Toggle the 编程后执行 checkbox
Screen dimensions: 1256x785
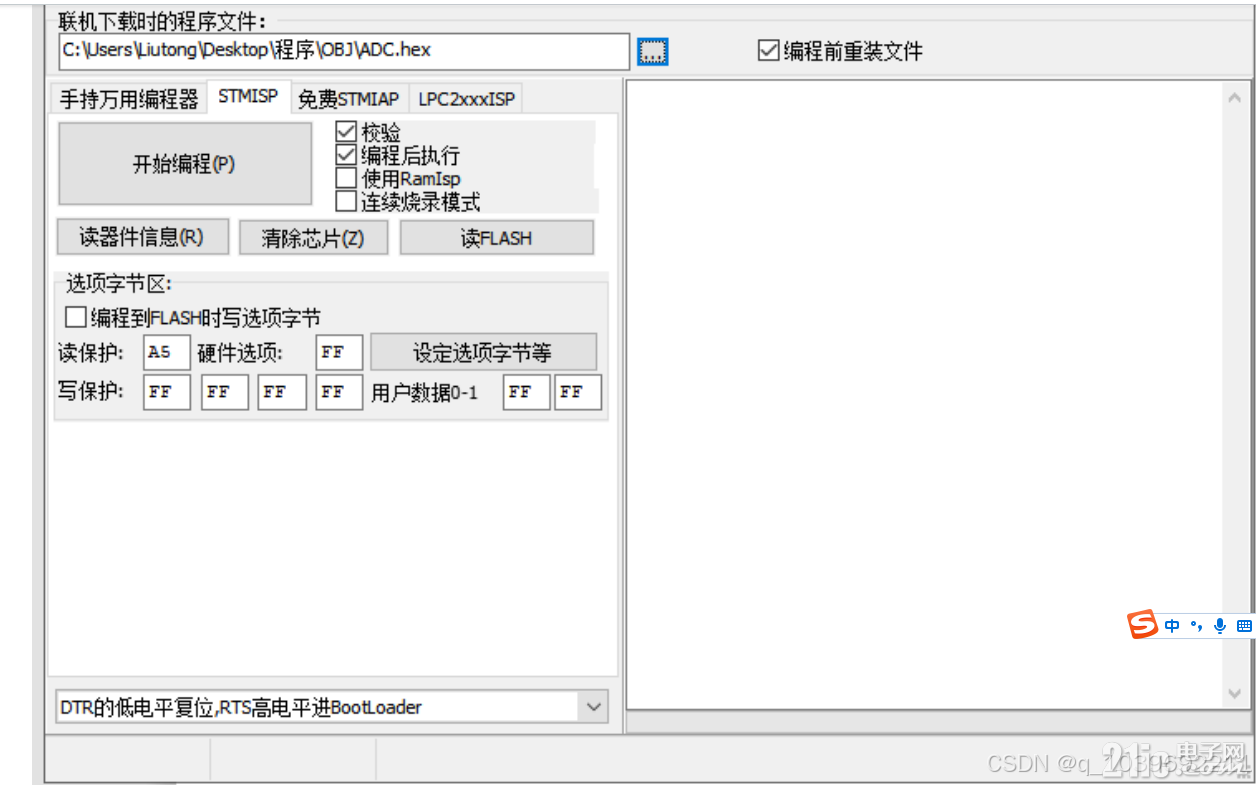(346, 155)
